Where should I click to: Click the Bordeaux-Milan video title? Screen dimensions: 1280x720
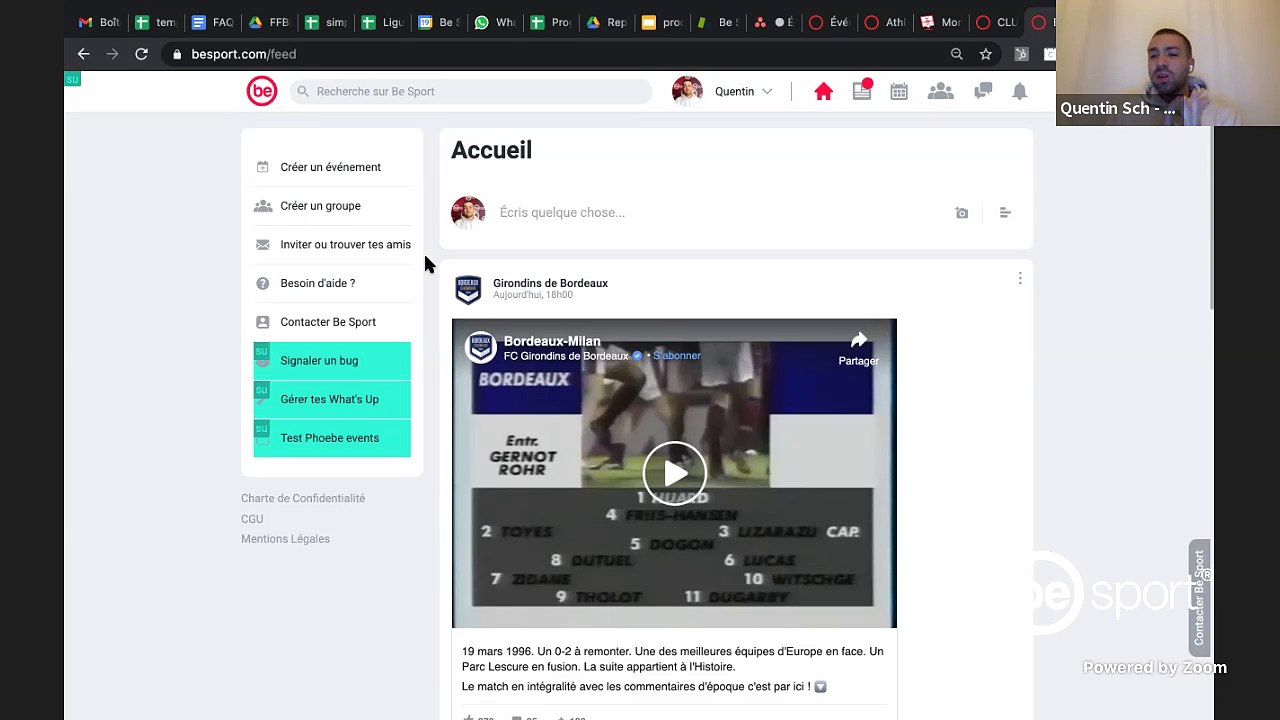[552, 341]
